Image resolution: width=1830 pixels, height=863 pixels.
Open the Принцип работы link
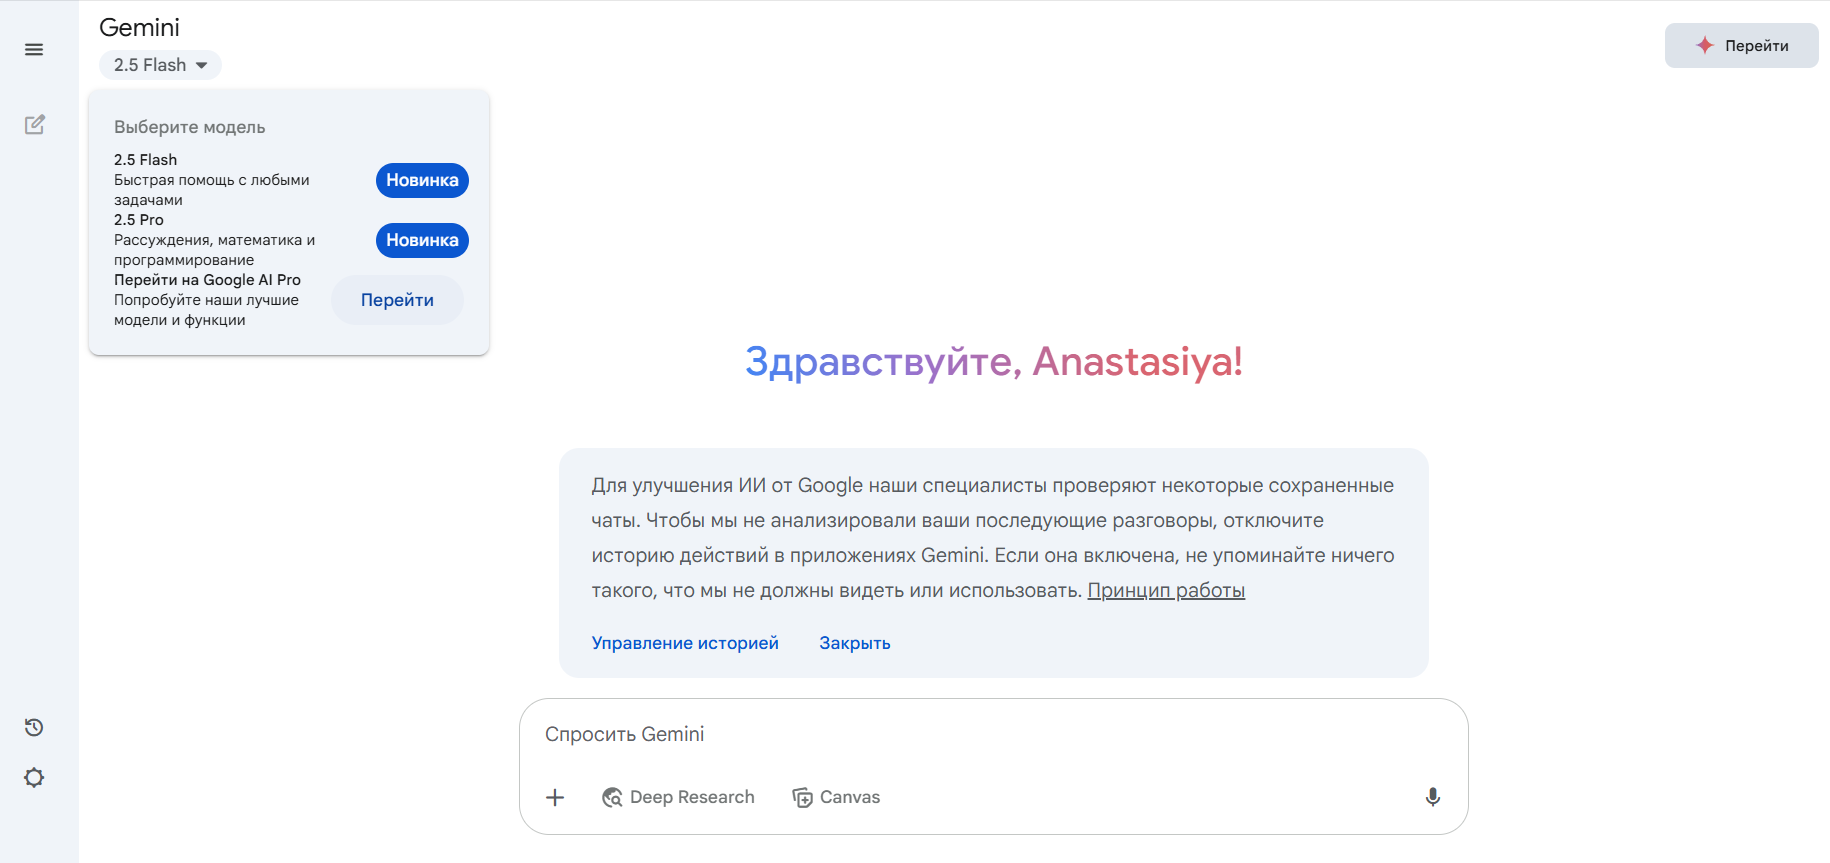pos(1166,590)
